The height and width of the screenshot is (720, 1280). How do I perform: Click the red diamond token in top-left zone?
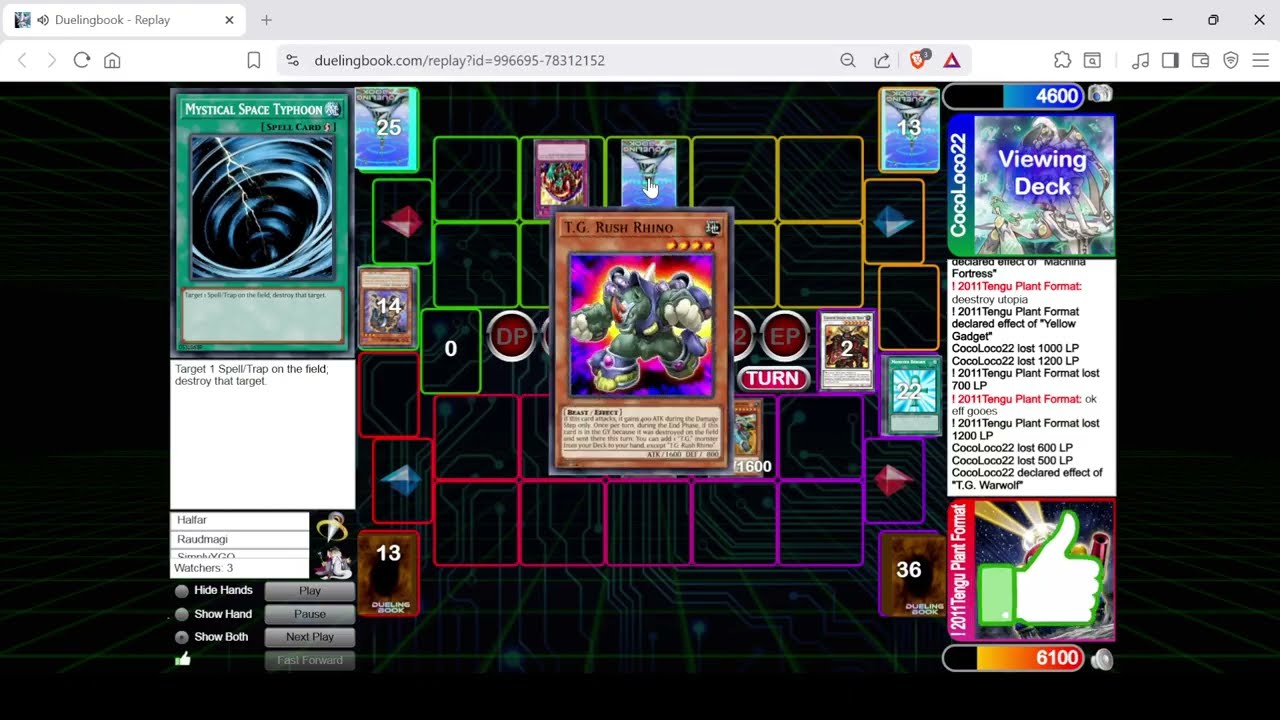(402, 222)
